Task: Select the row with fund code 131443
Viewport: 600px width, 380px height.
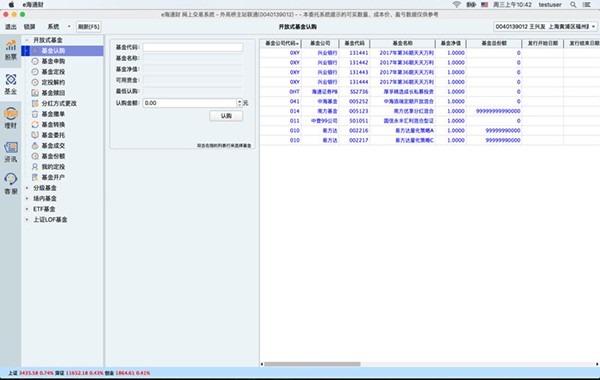Action: [430, 72]
